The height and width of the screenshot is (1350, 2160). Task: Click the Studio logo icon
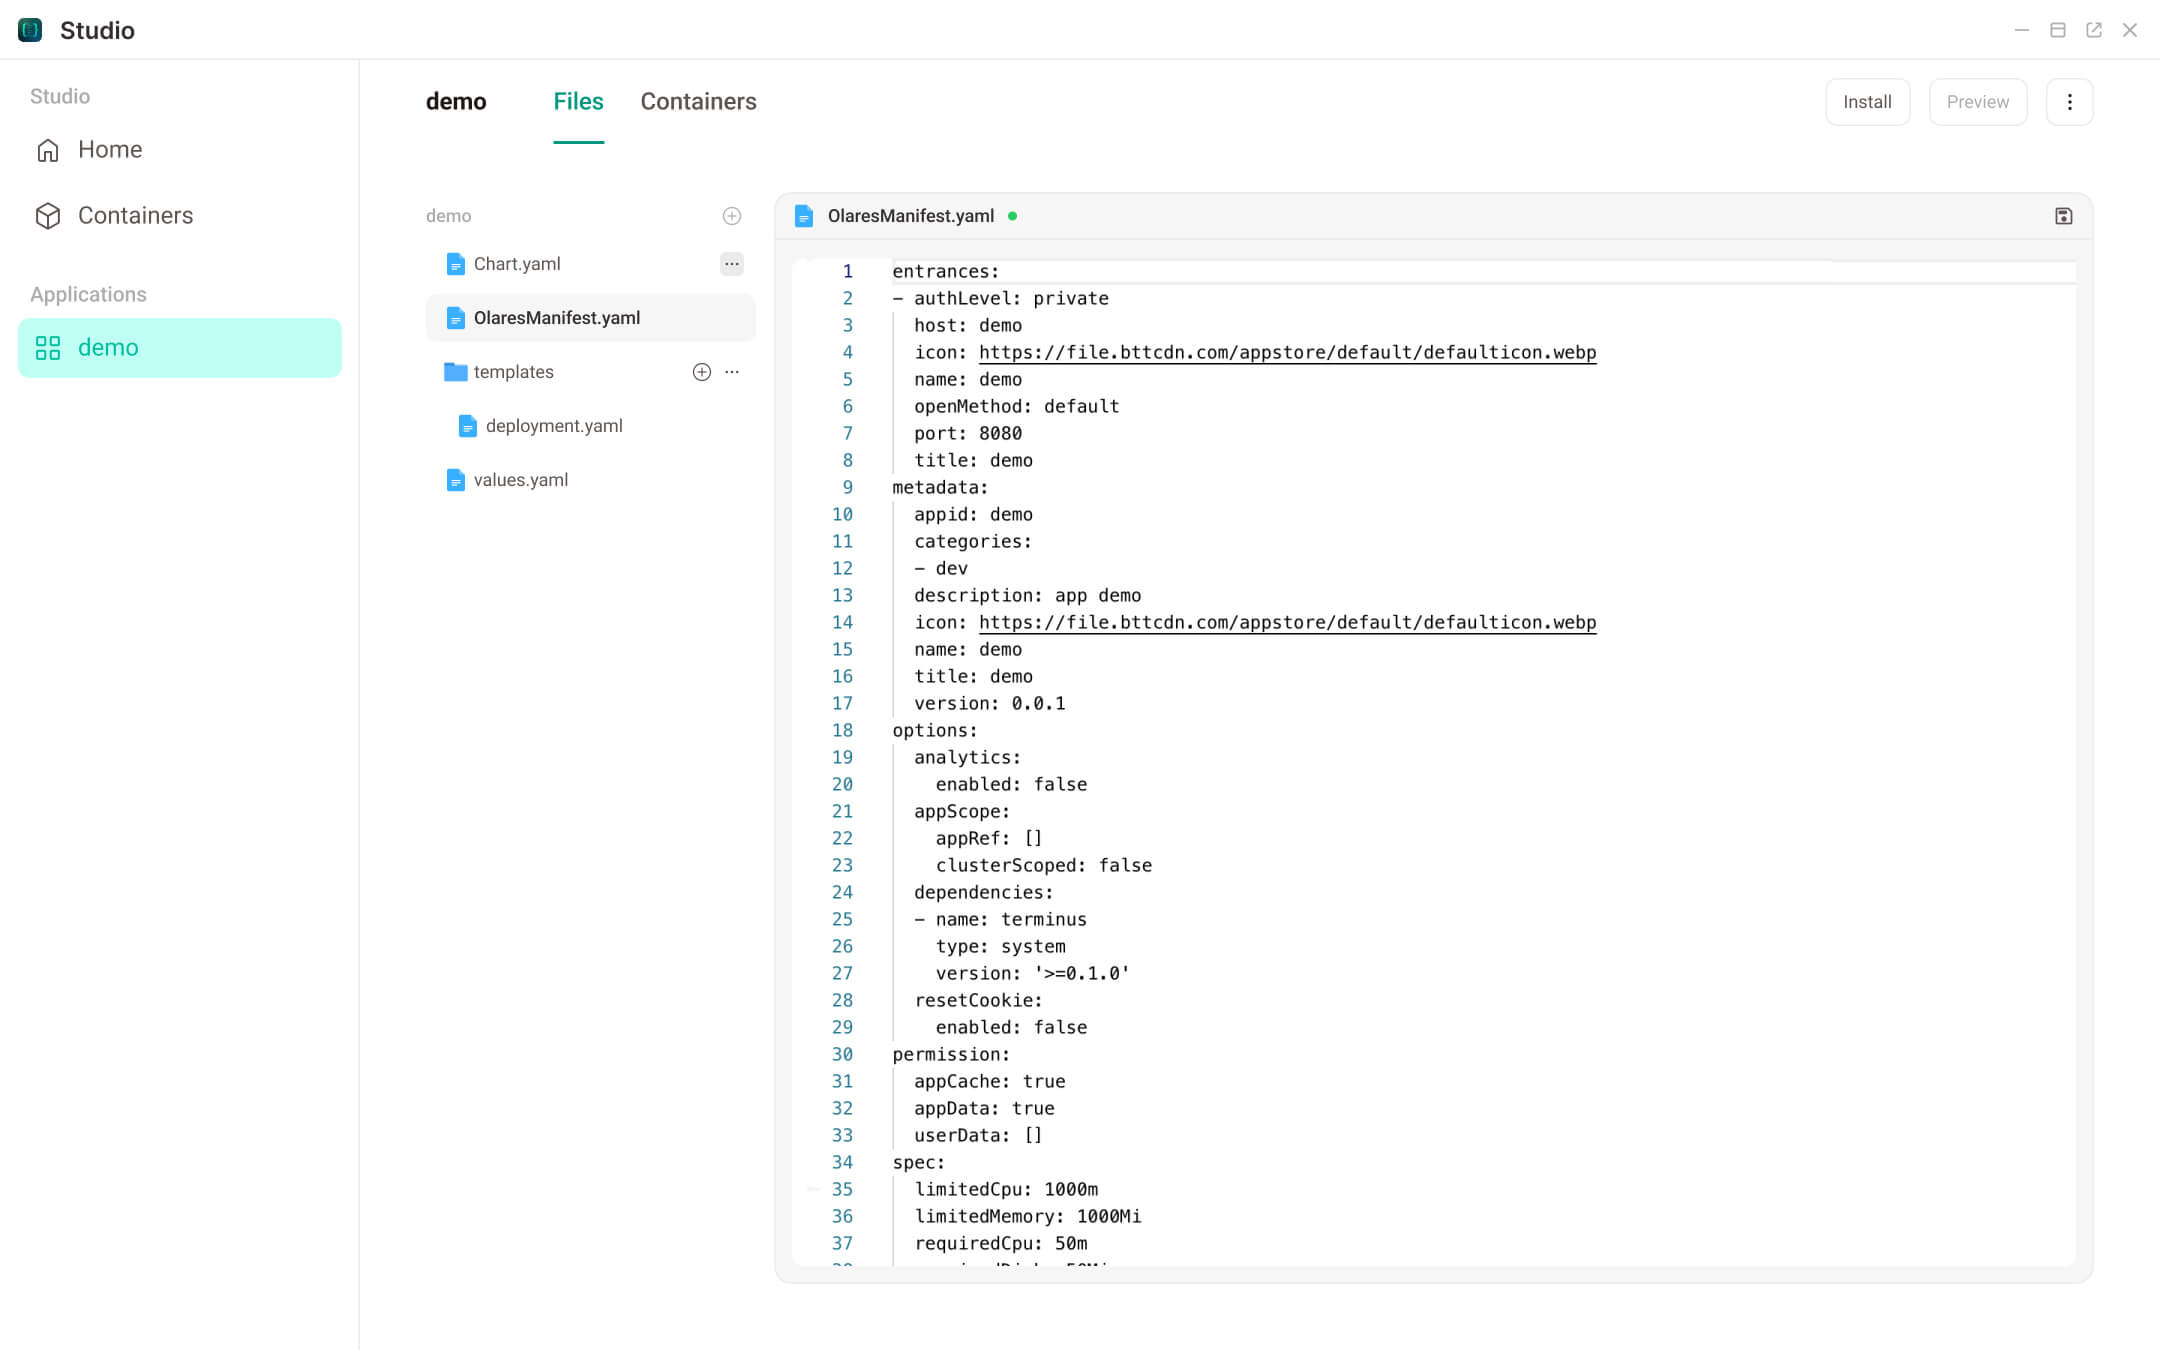click(29, 29)
